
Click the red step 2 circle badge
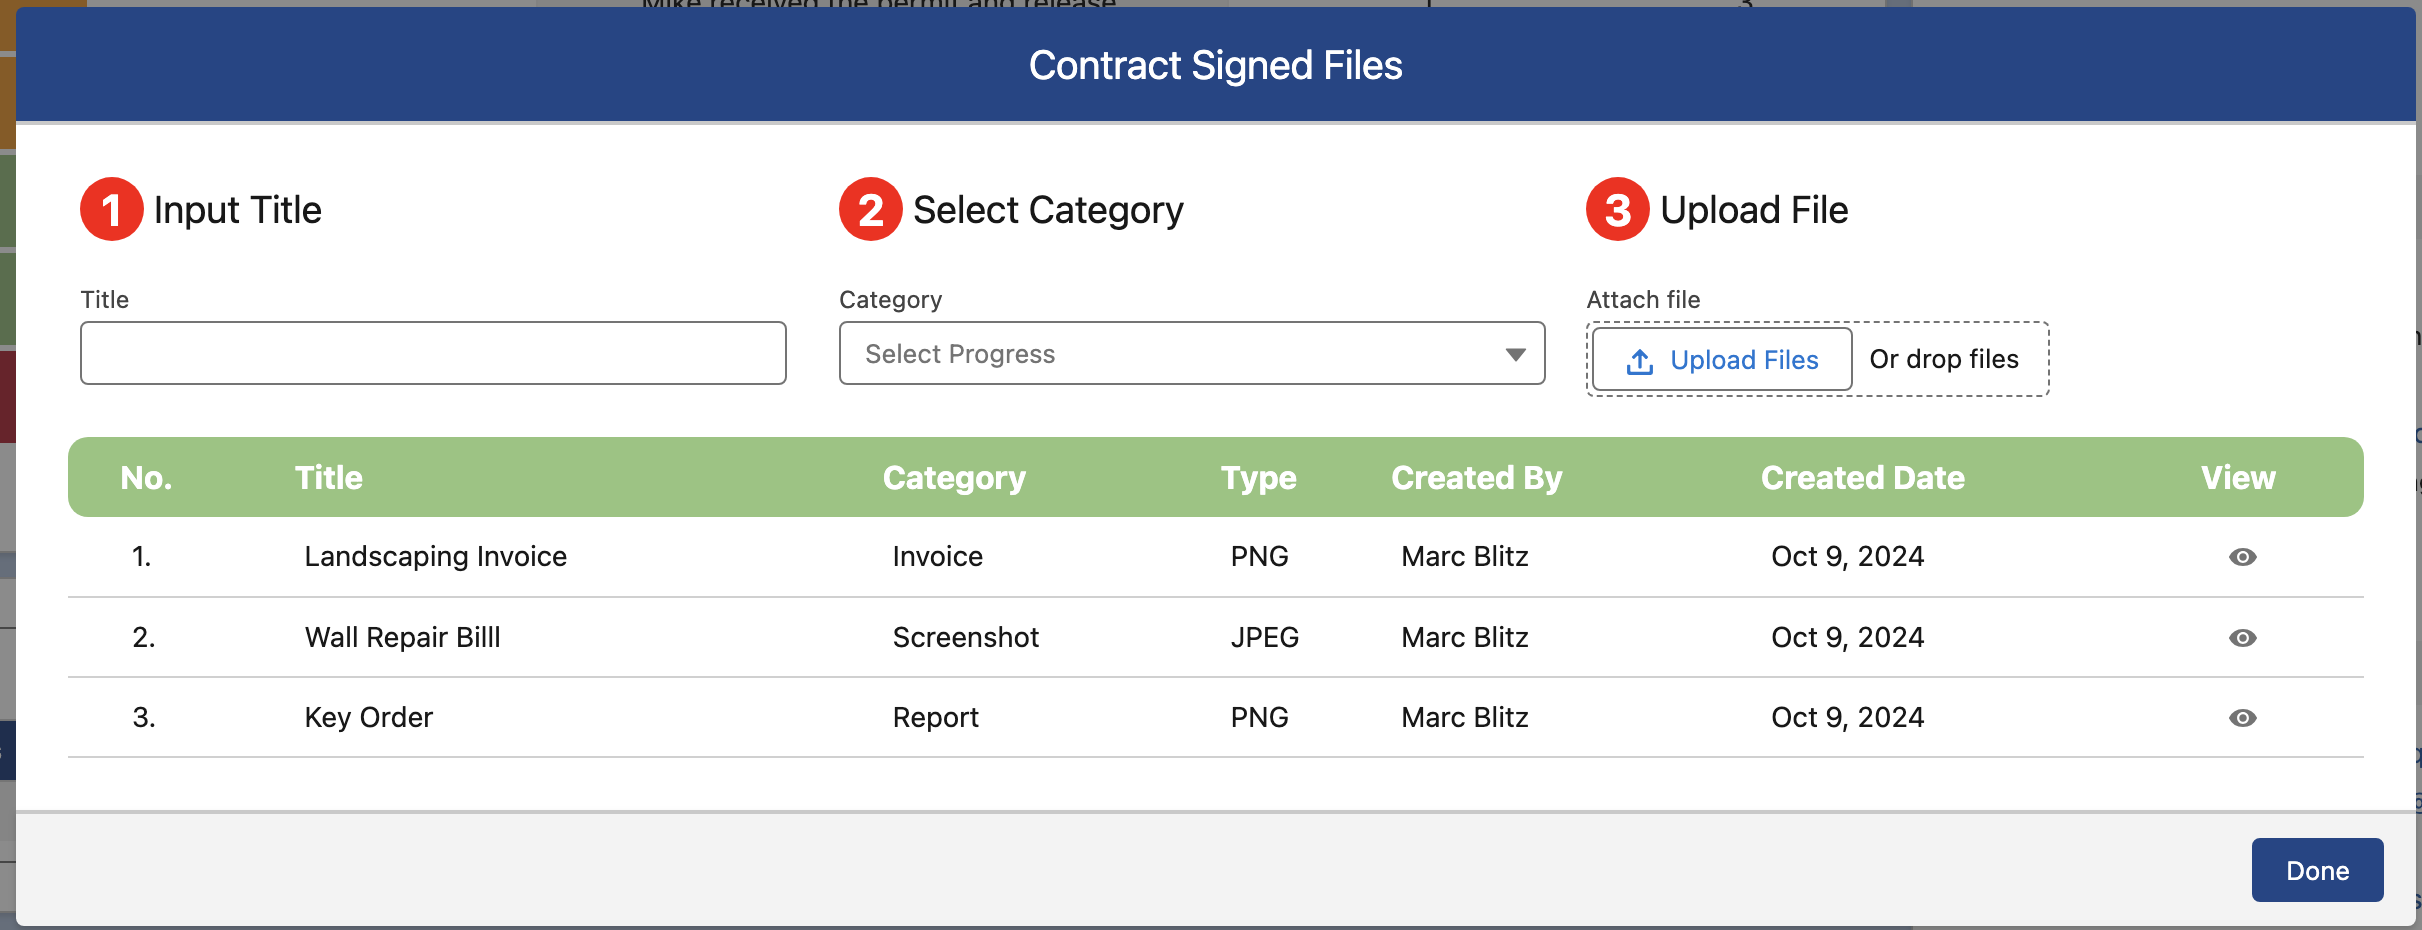pyautogui.click(x=871, y=210)
